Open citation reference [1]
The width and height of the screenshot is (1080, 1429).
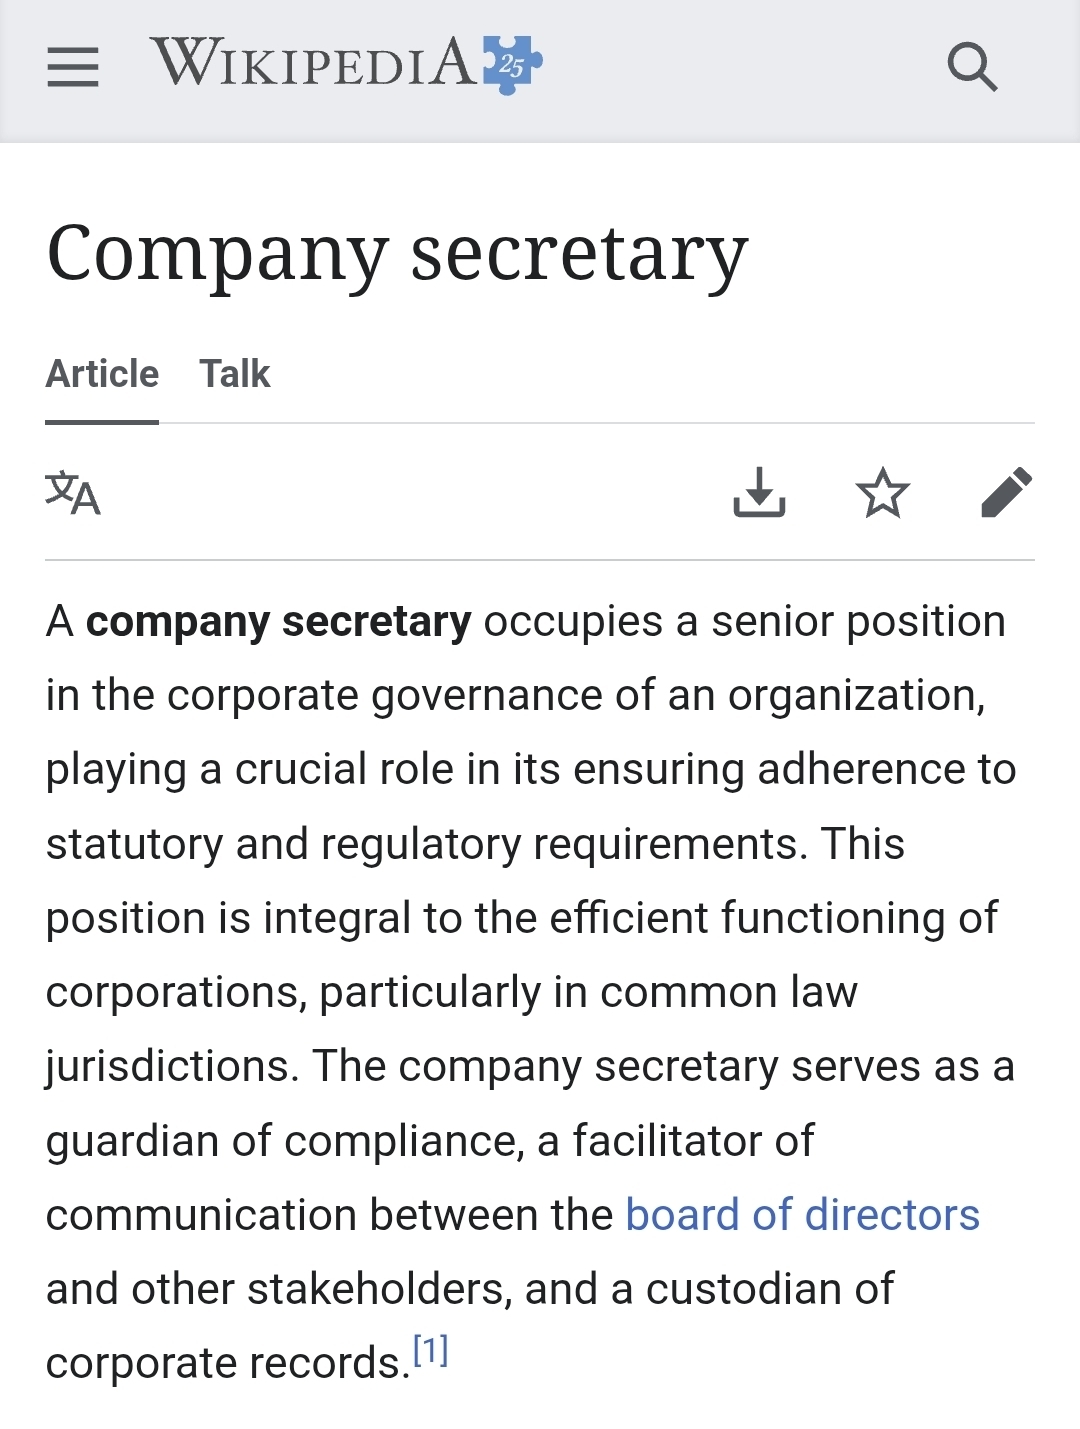431,1351
